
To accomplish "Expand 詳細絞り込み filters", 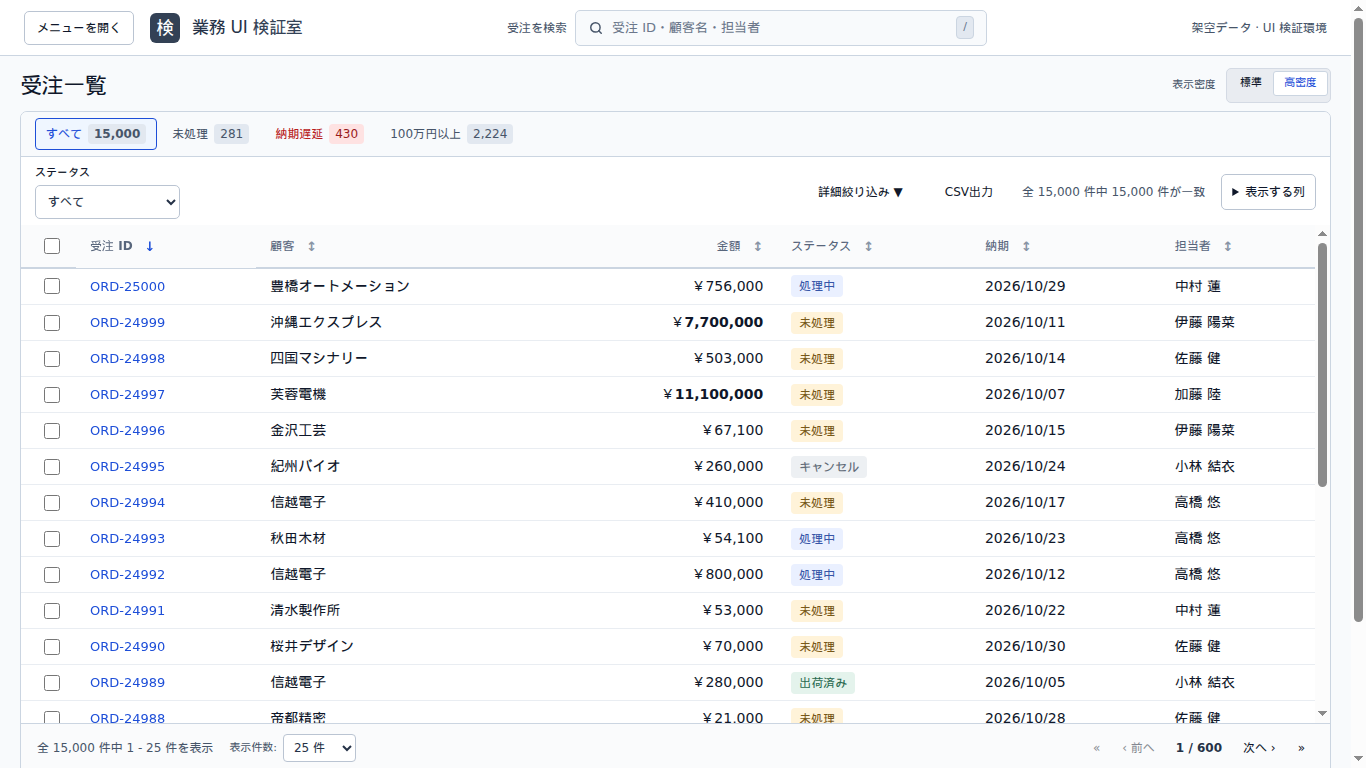I will tap(861, 192).
